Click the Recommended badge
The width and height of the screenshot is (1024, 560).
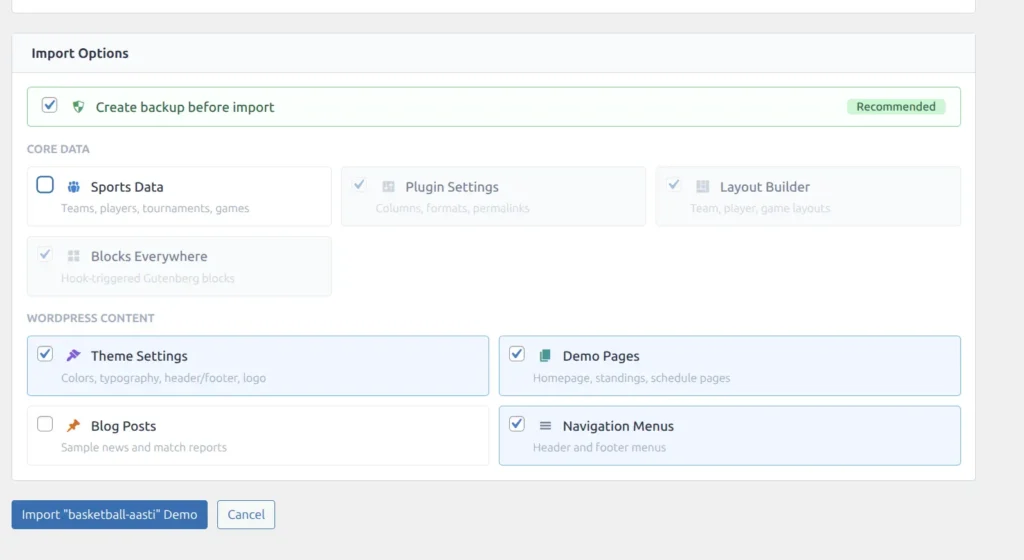896,106
